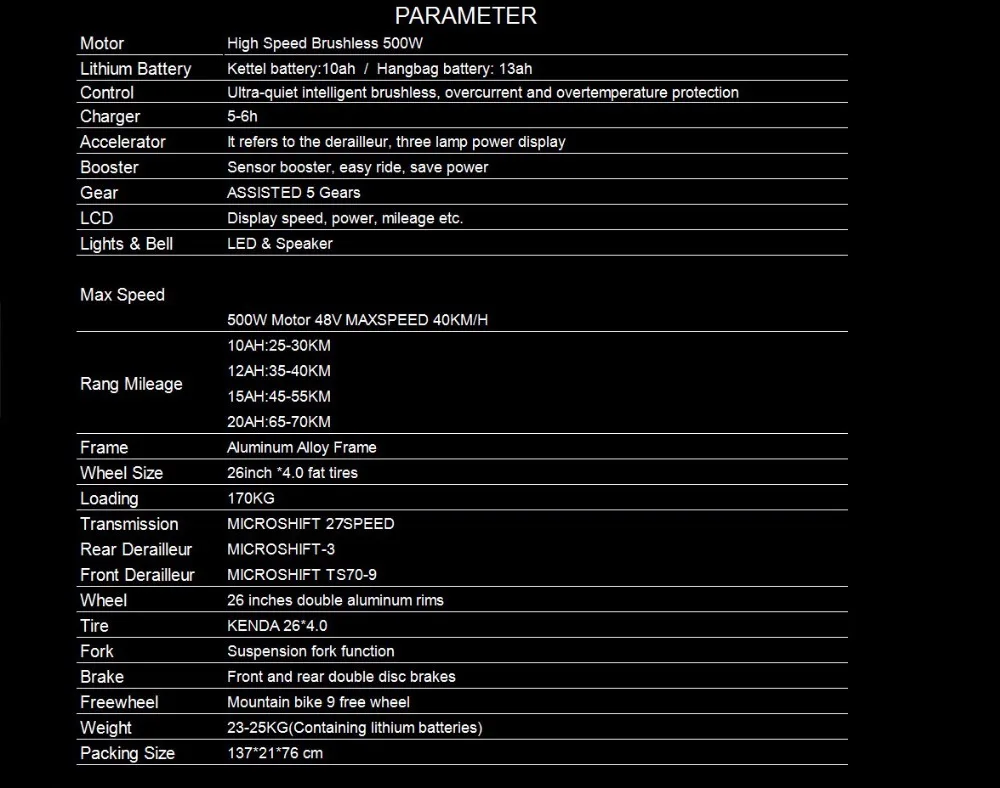Click the '12AH:35-40KM' range value
The image size is (1000, 788).
coord(279,371)
